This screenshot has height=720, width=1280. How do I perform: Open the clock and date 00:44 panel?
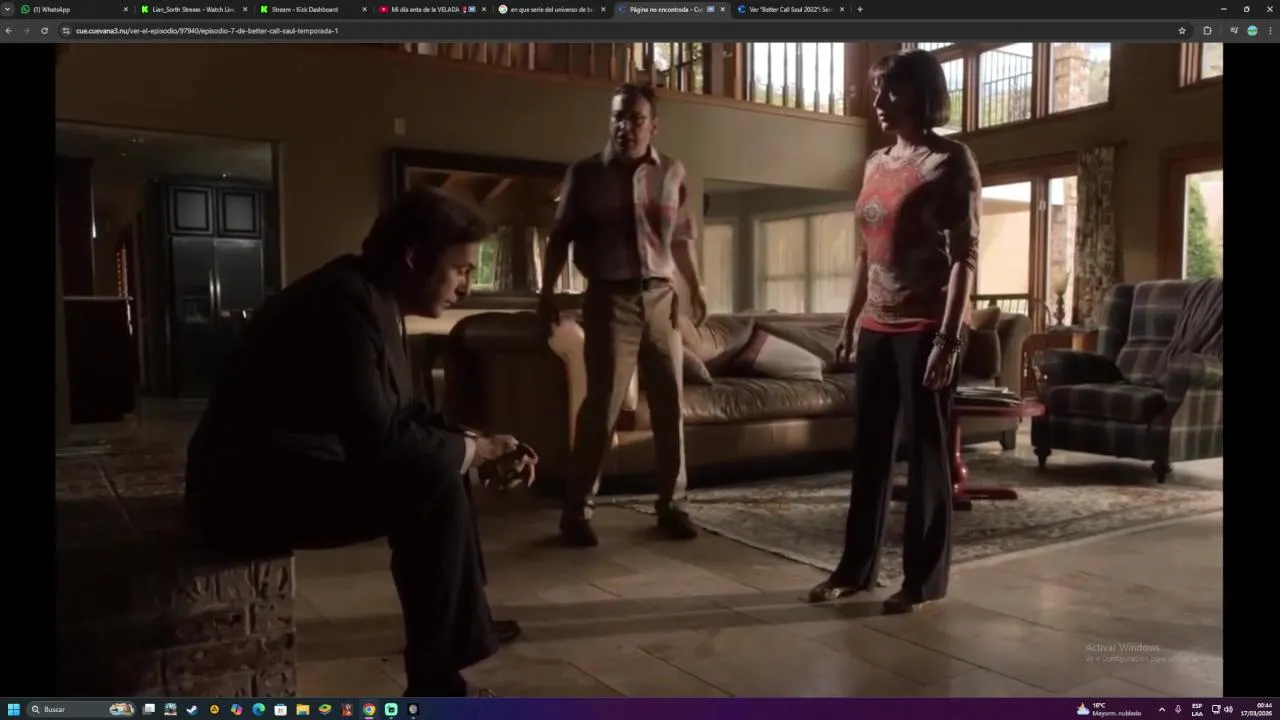[1258, 709]
